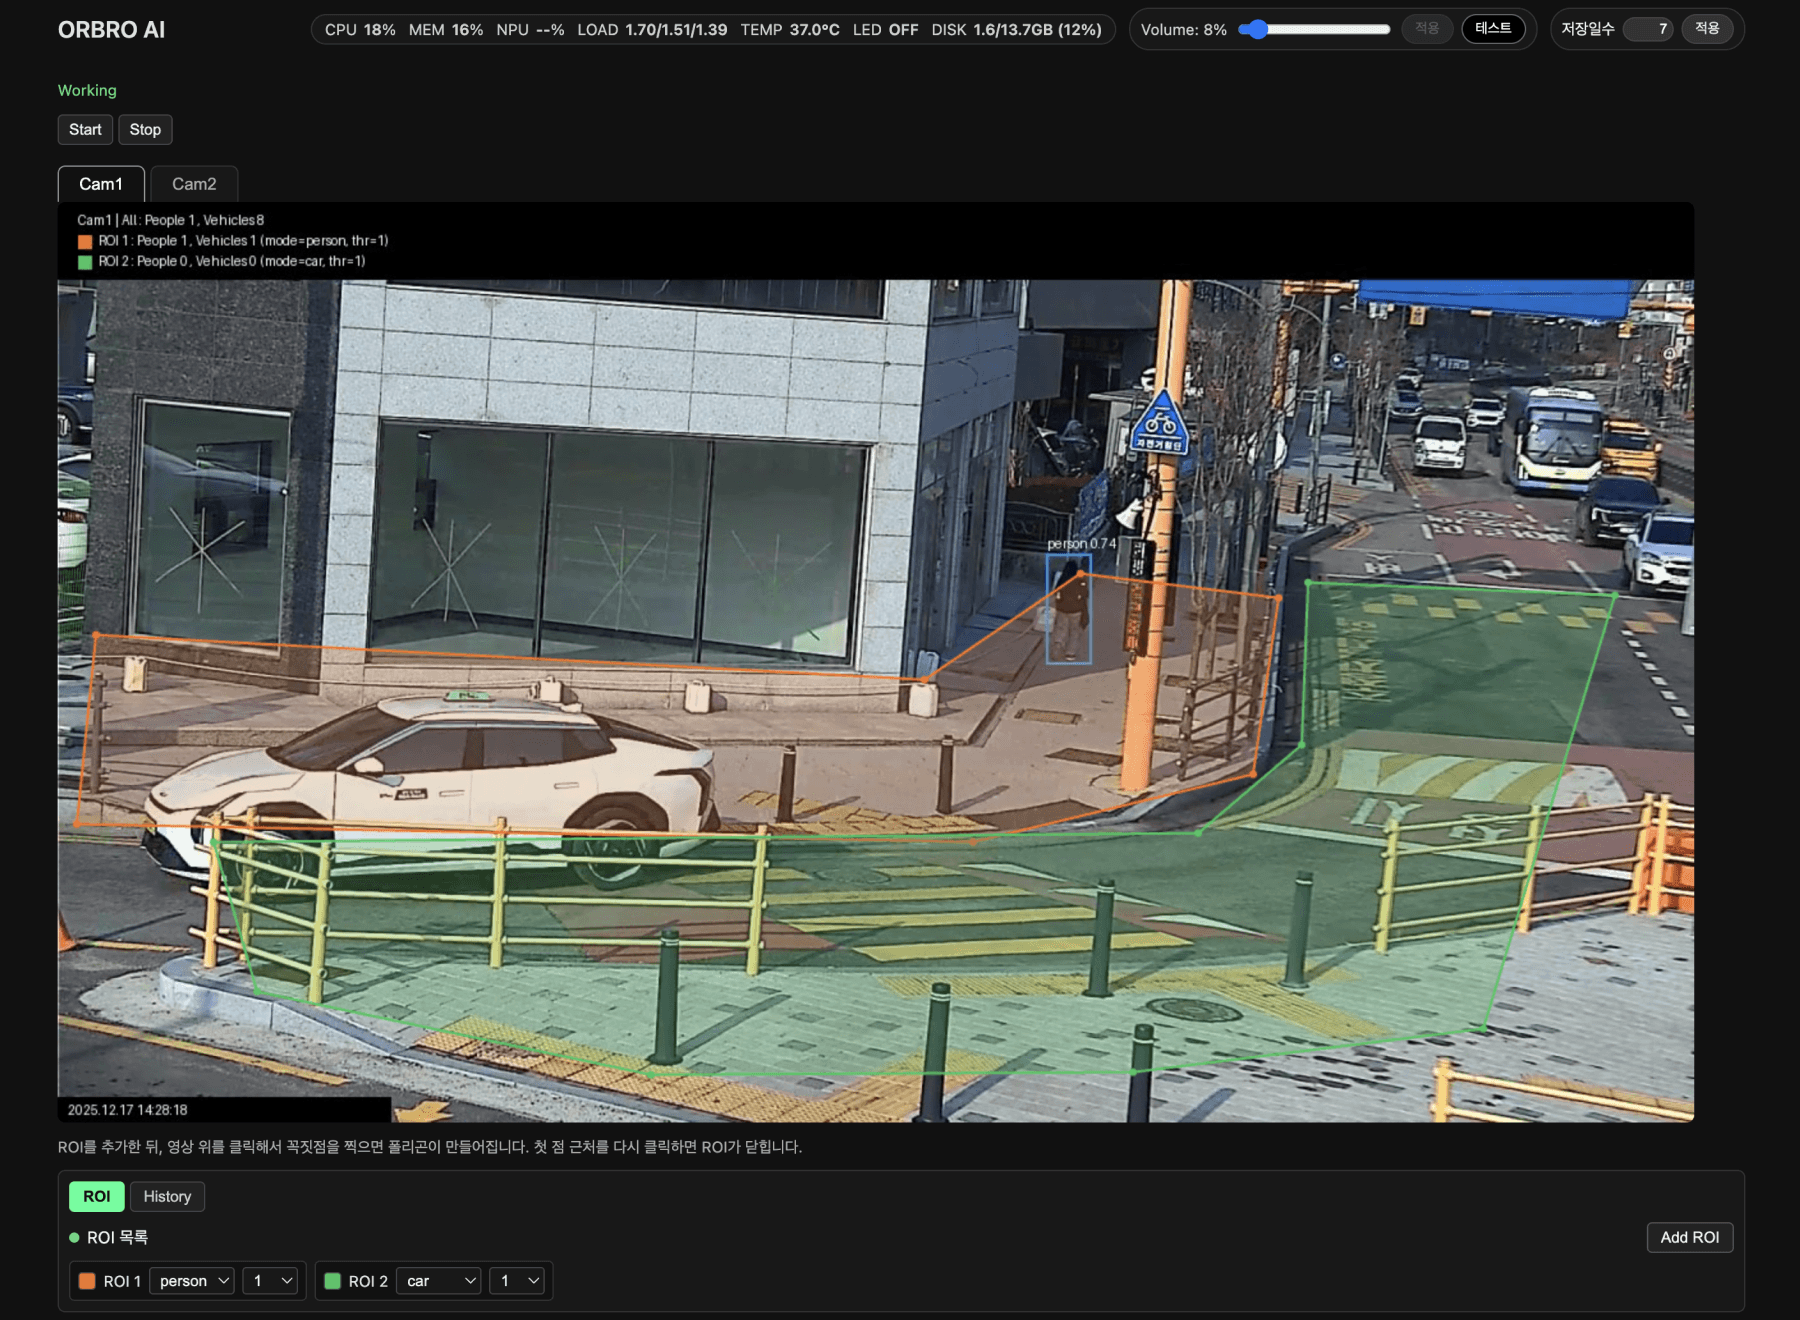
Task: Click the Volume slider handle
Action: pyautogui.click(x=1258, y=30)
